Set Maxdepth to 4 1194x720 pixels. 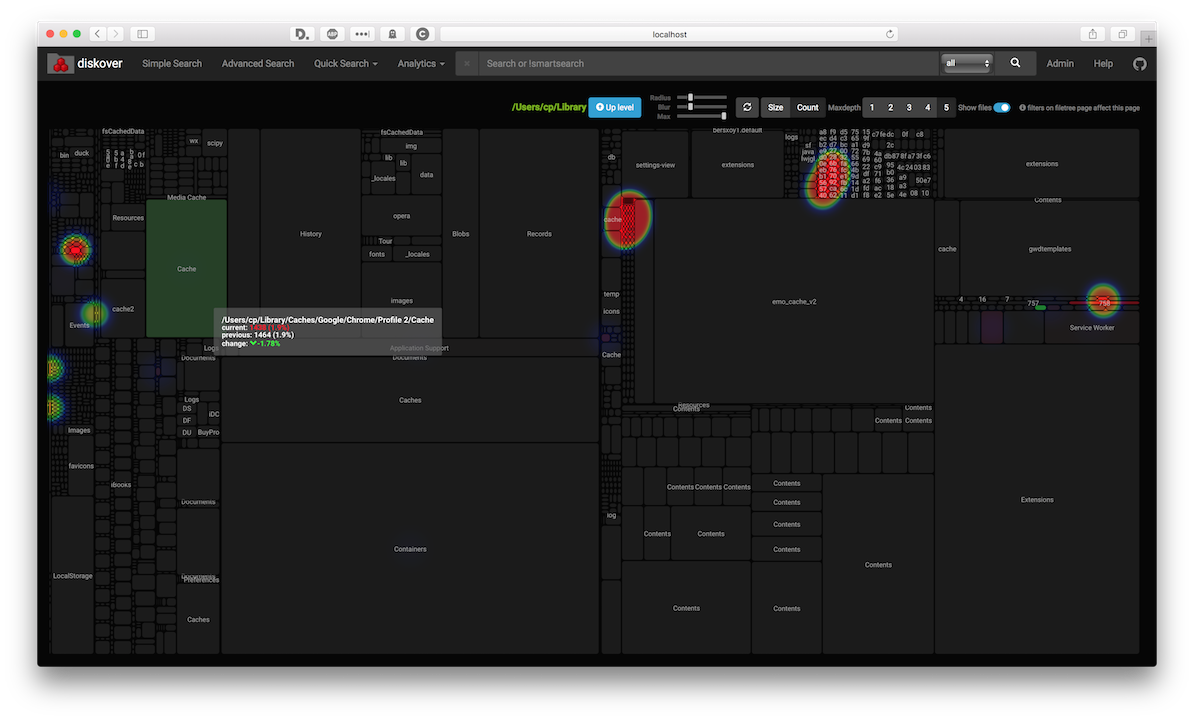(927, 107)
